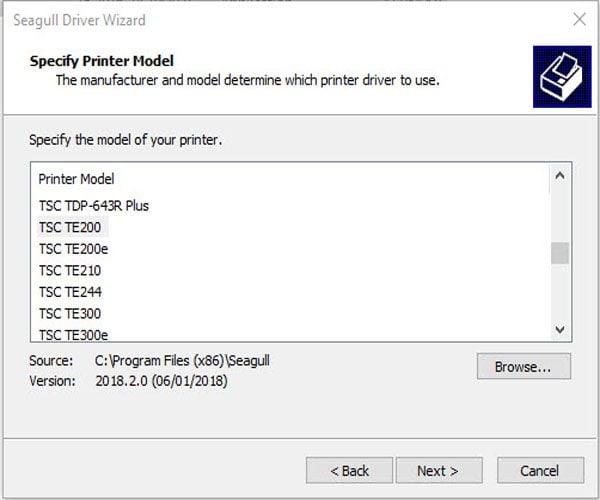Proceed with the Next > button
600x500 pixels.
pos(438,470)
